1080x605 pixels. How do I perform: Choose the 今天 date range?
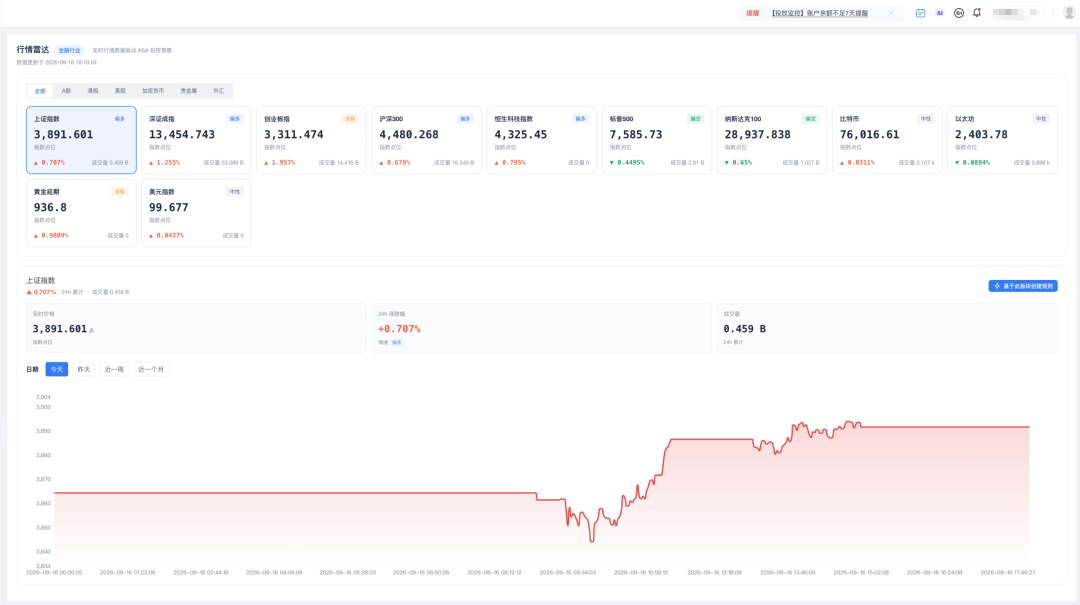point(56,369)
